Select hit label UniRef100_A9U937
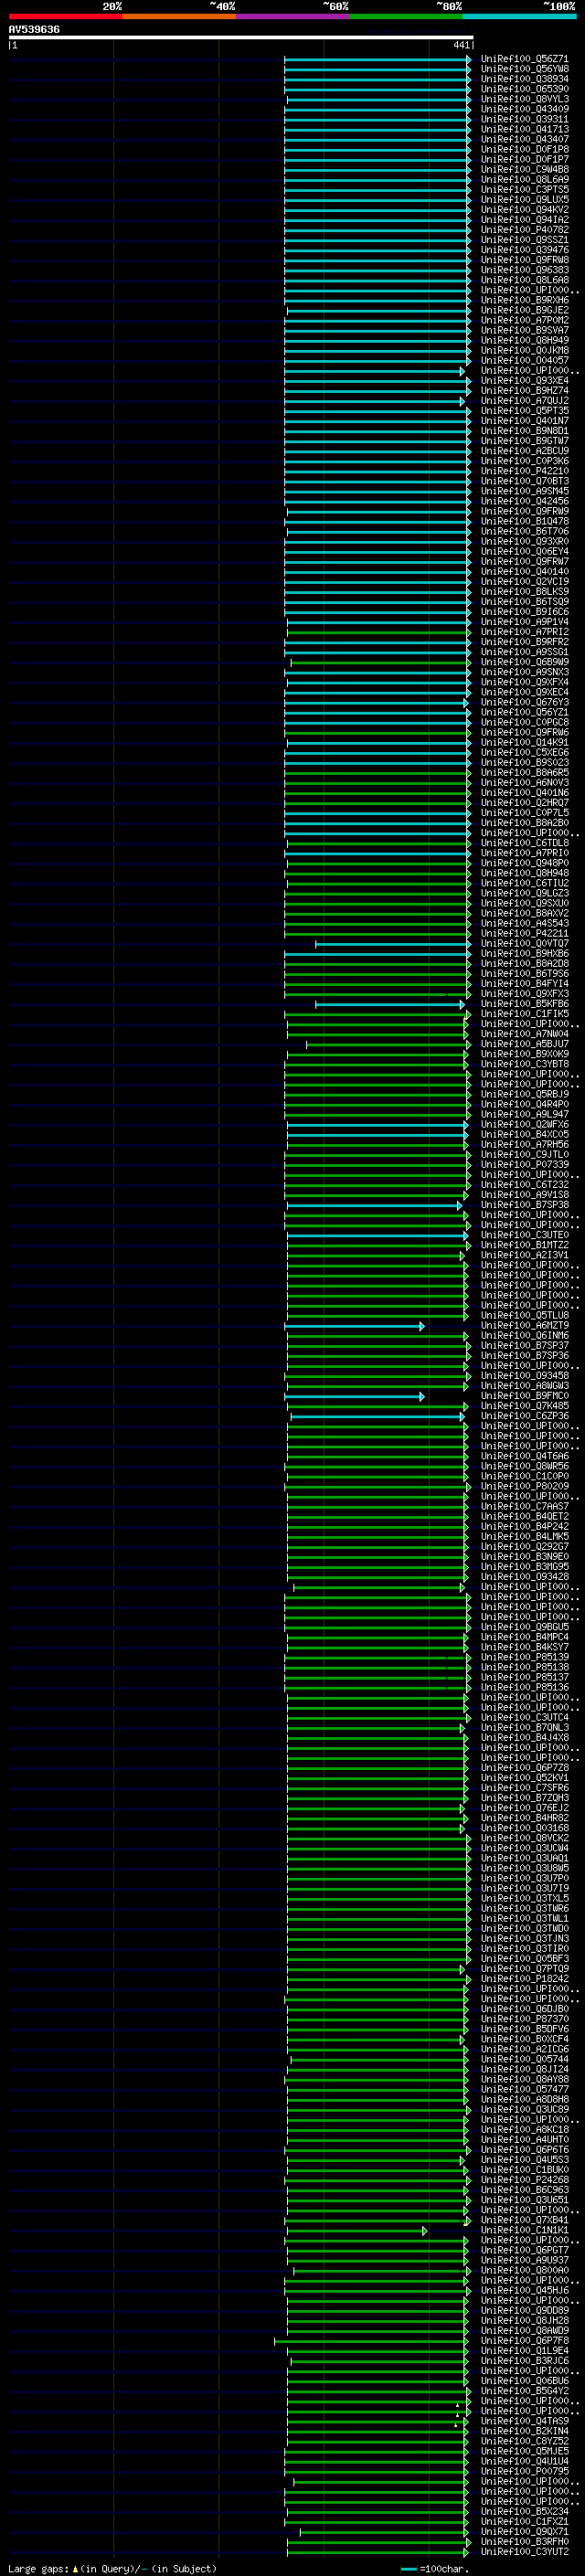Screen dimensions: 585x2576 (x=524, y=2259)
